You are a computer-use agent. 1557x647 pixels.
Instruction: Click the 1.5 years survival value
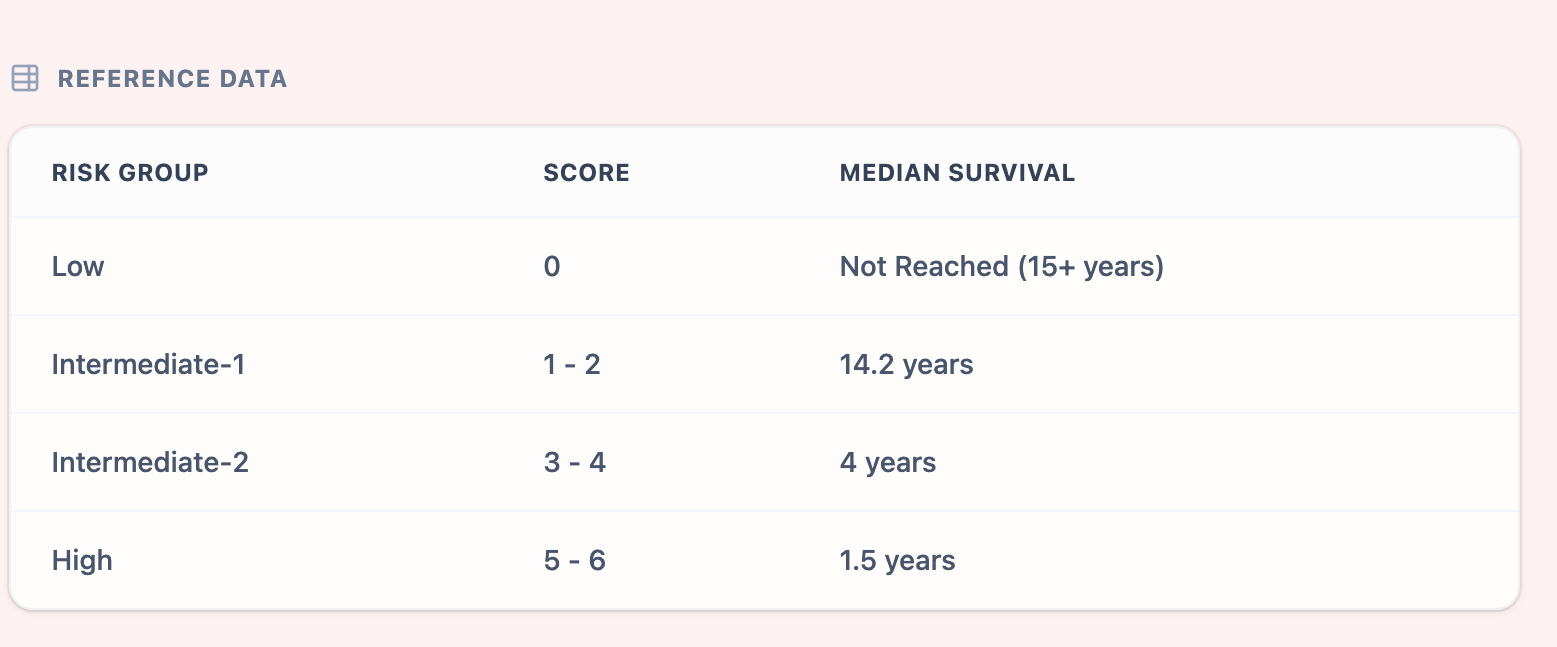(897, 560)
